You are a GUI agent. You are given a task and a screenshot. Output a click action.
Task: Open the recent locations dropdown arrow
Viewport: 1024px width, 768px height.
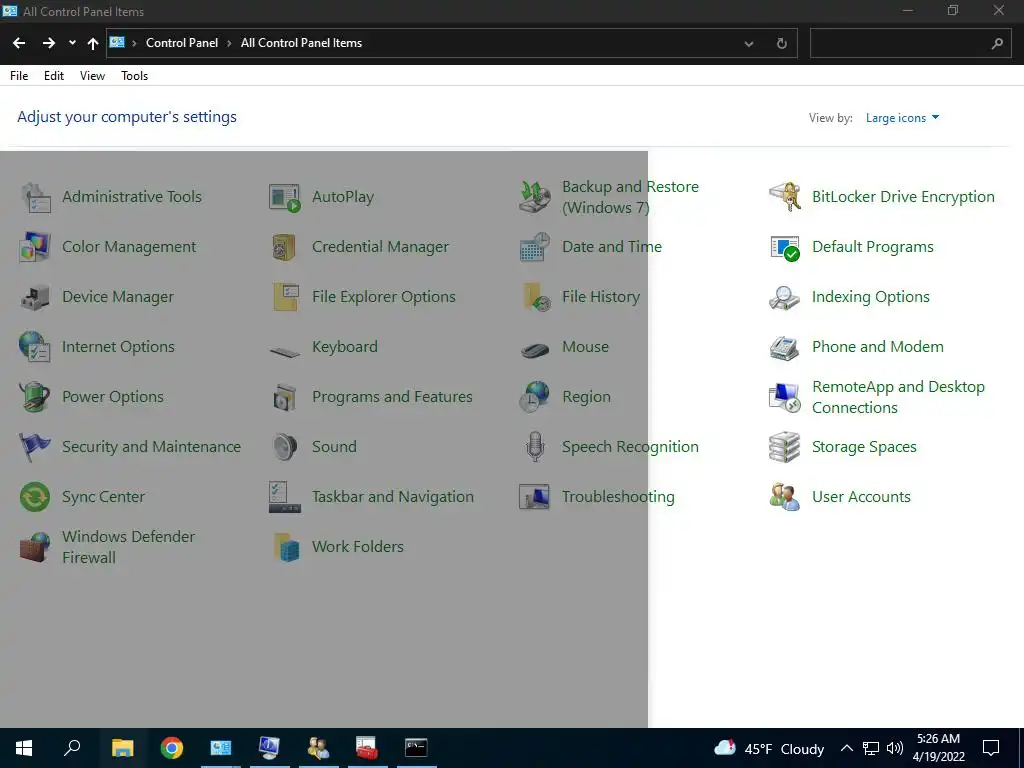[x=72, y=42]
